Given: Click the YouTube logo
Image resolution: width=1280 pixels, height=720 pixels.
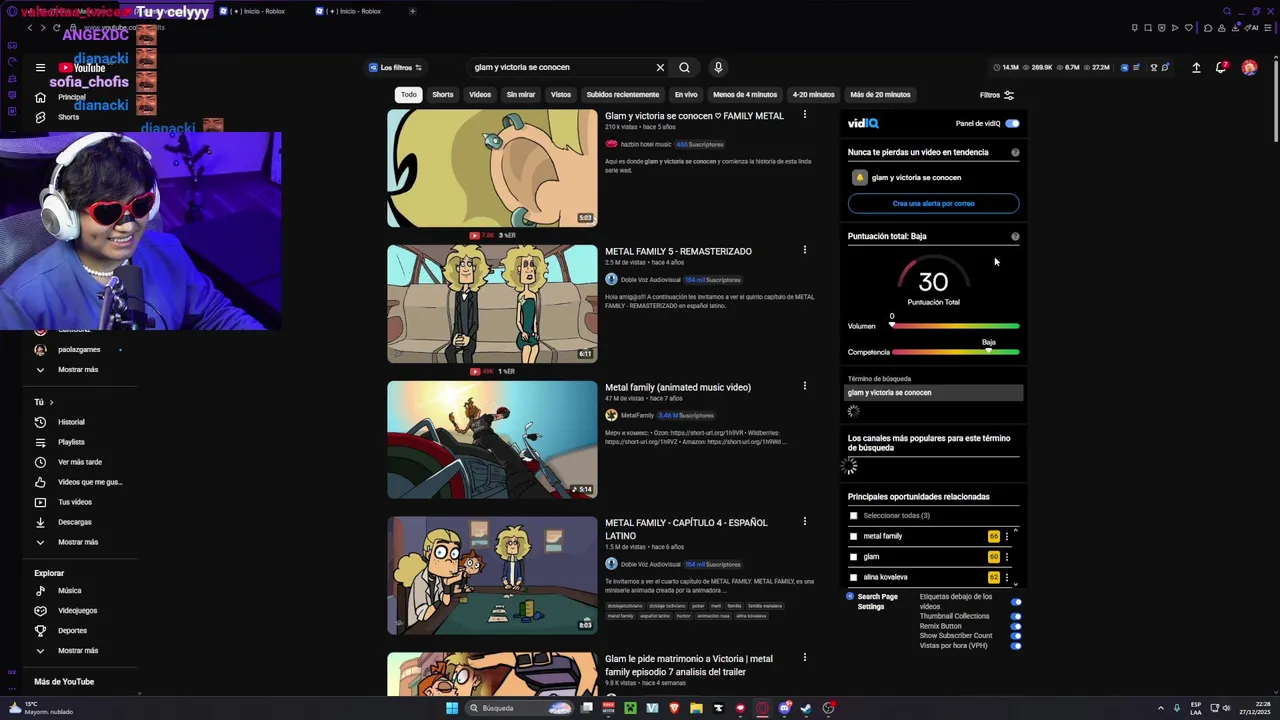Looking at the screenshot, I should 82,68.
